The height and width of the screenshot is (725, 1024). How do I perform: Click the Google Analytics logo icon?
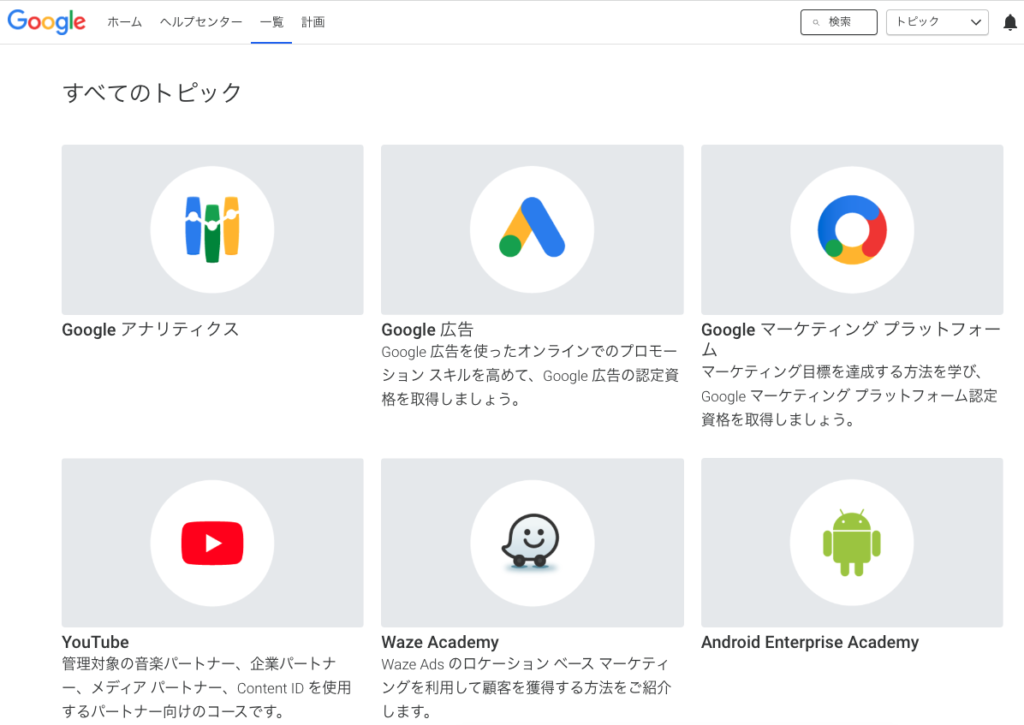point(212,229)
